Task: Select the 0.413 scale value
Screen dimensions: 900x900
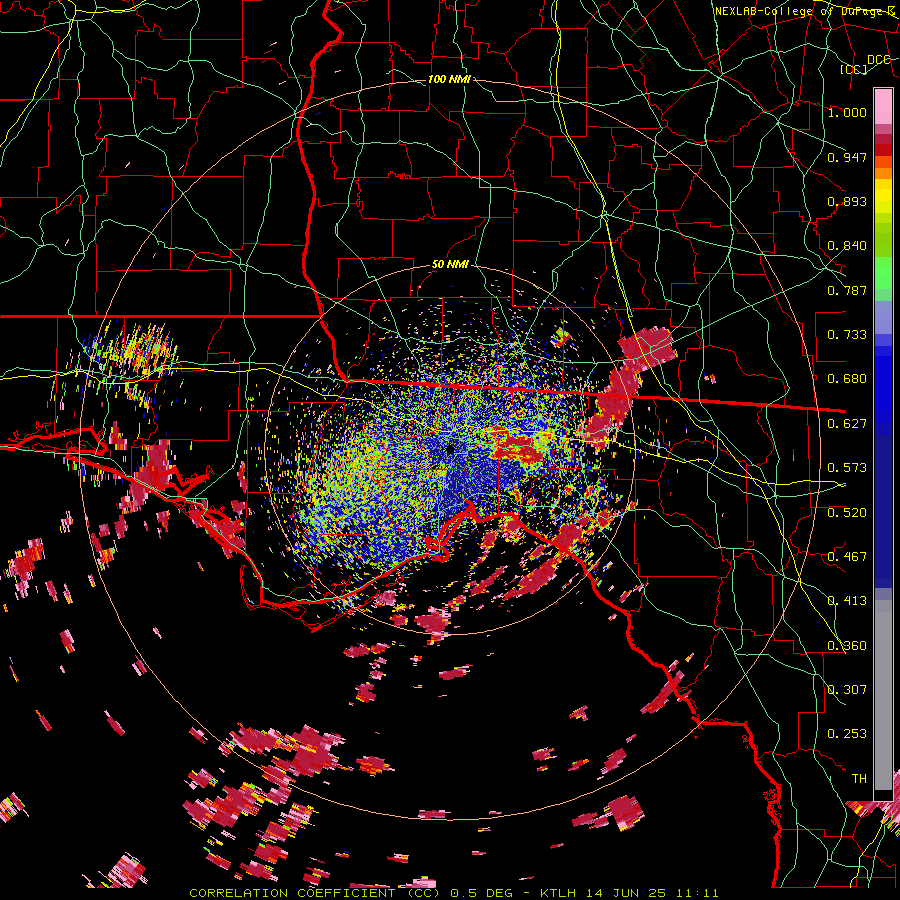Action: (847, 601)
